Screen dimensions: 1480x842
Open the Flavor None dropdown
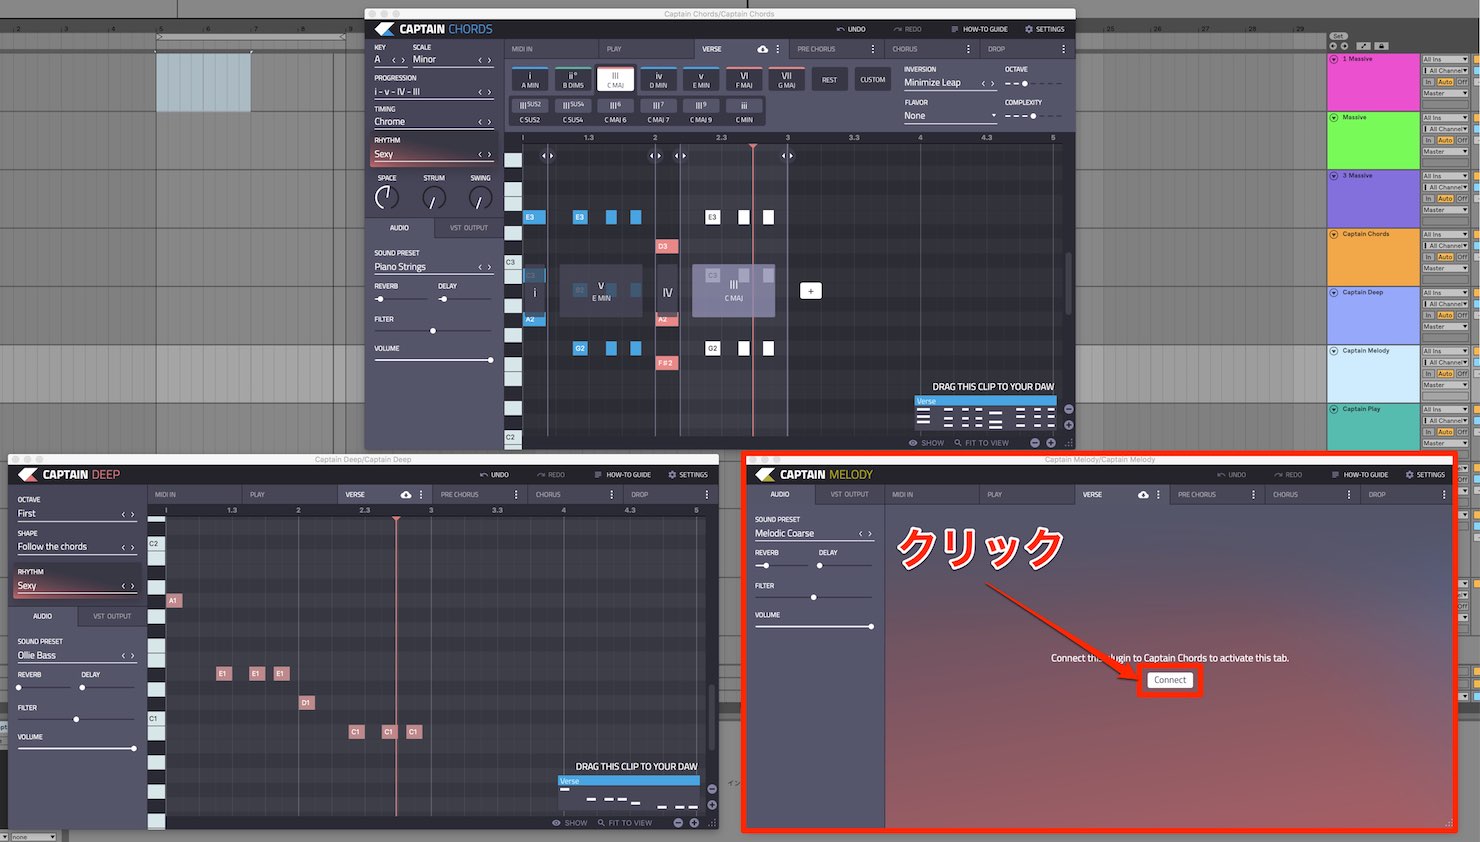coord(950,116)
